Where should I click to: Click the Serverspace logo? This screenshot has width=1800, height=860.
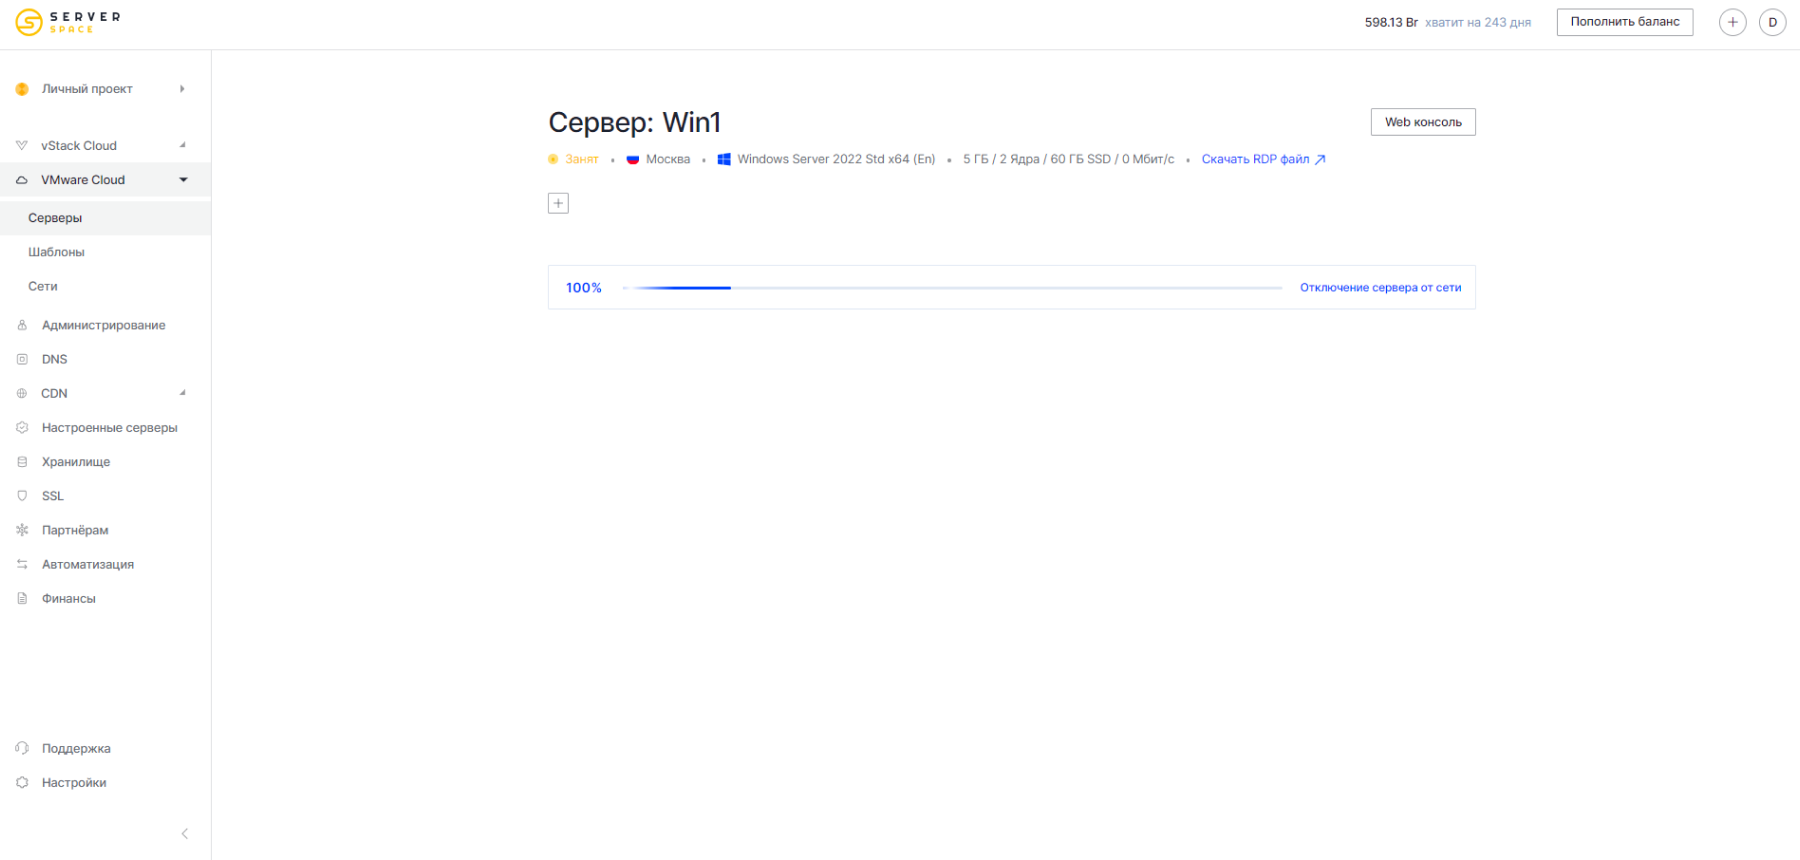coord(68,22)
